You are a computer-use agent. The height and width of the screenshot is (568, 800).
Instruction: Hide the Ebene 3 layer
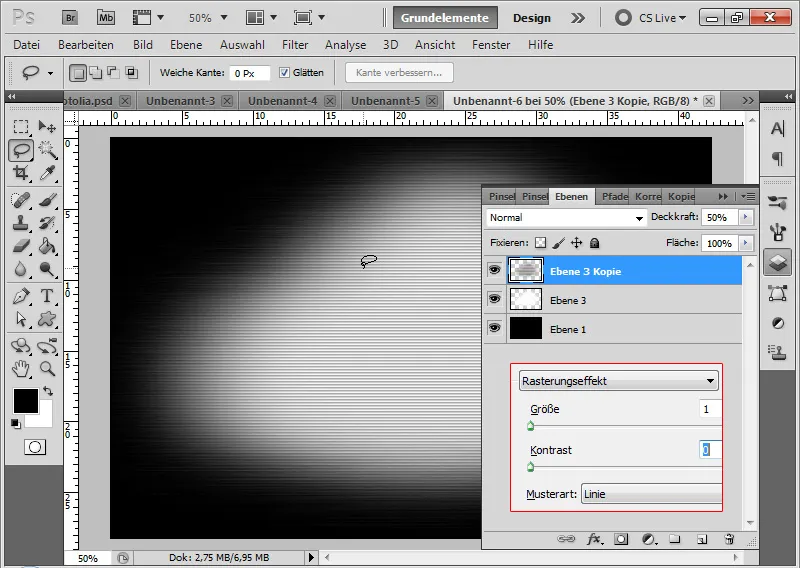[494, 299]
